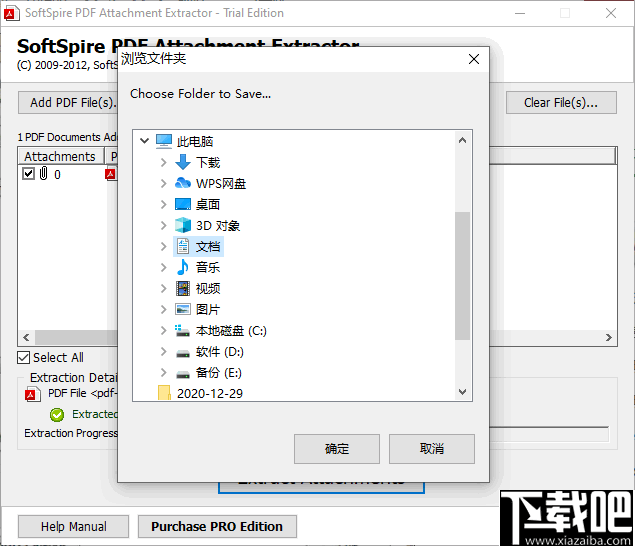Click the app icon in the title bar

(11, 13)
